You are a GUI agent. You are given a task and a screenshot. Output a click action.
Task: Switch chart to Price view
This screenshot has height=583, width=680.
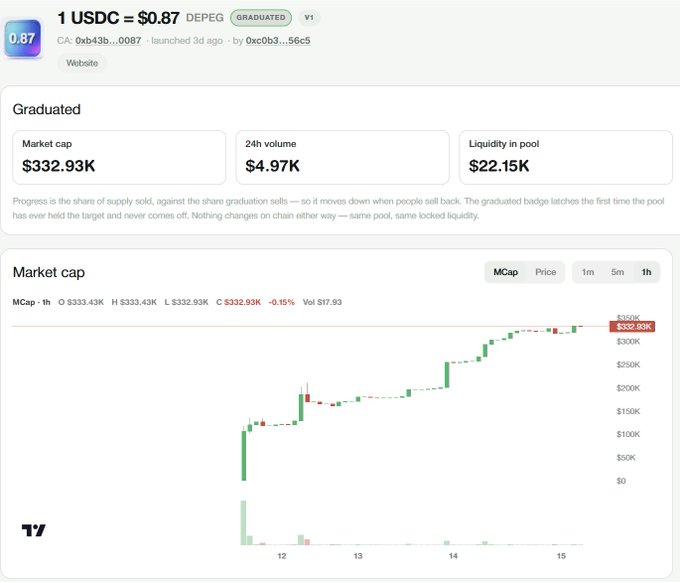(546, 272)
